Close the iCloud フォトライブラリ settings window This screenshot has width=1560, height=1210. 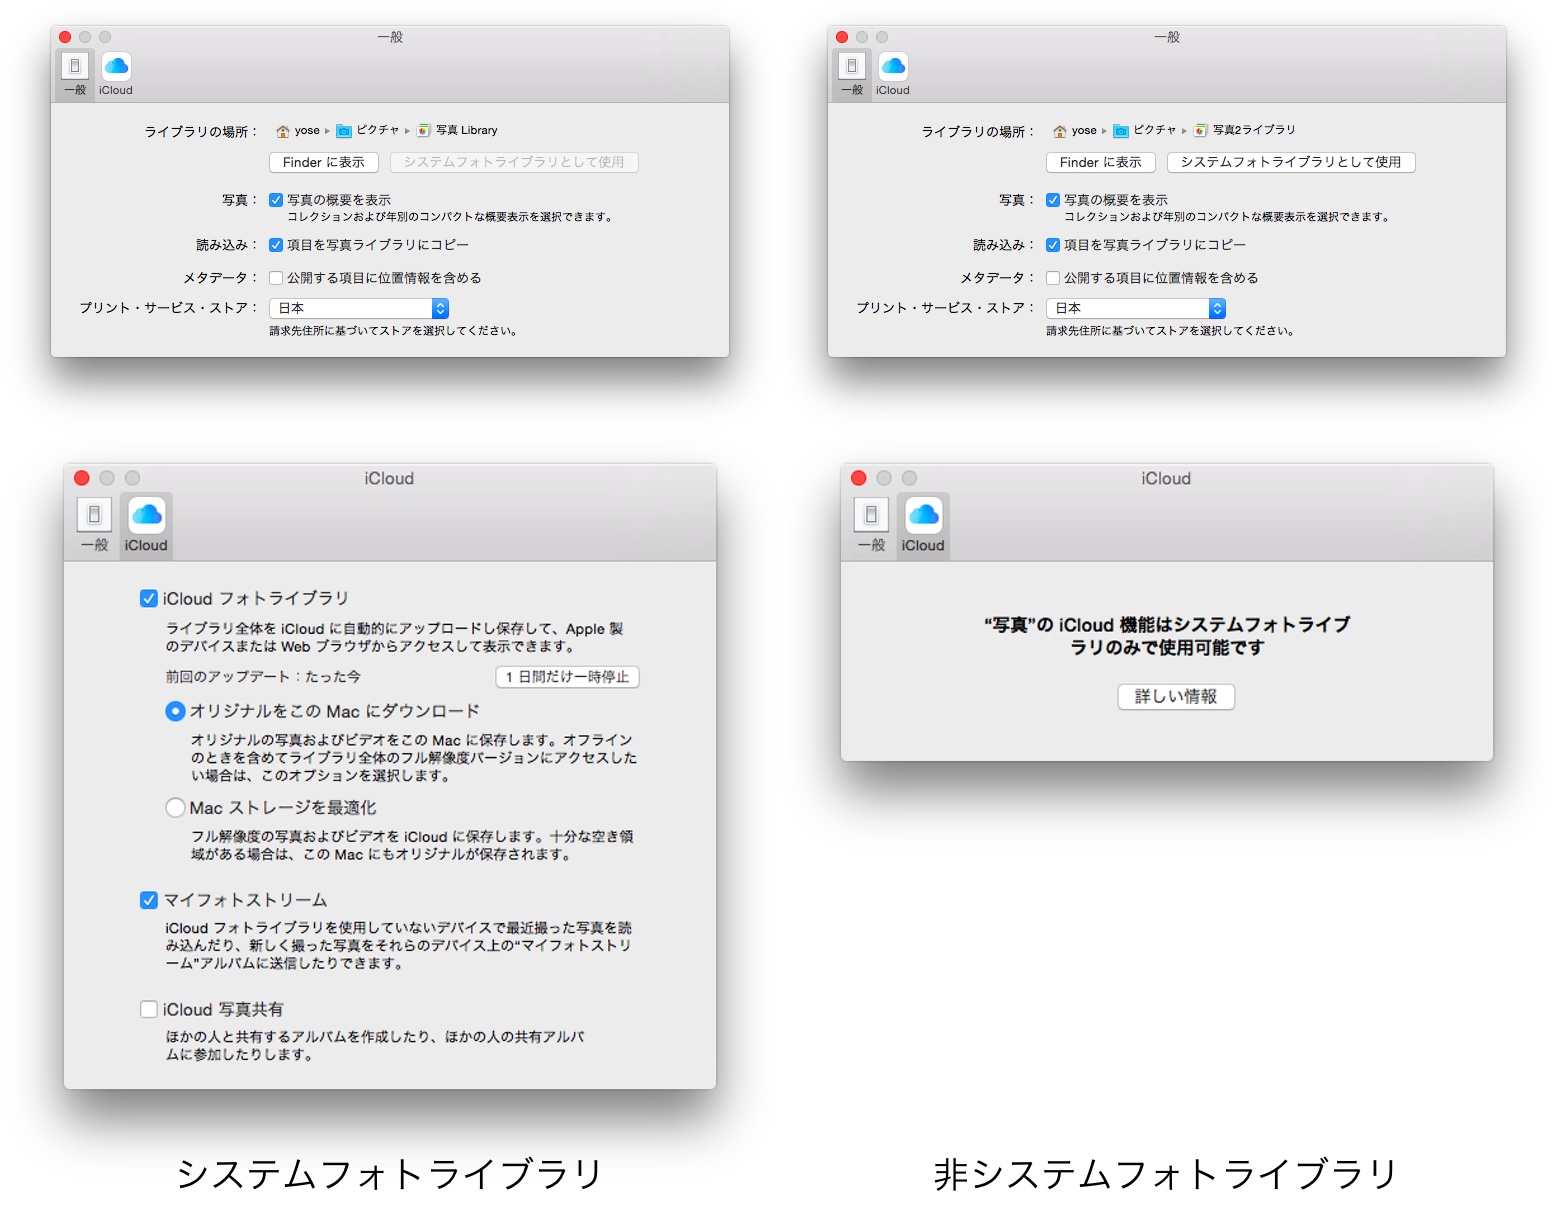[x=82, y=478]
